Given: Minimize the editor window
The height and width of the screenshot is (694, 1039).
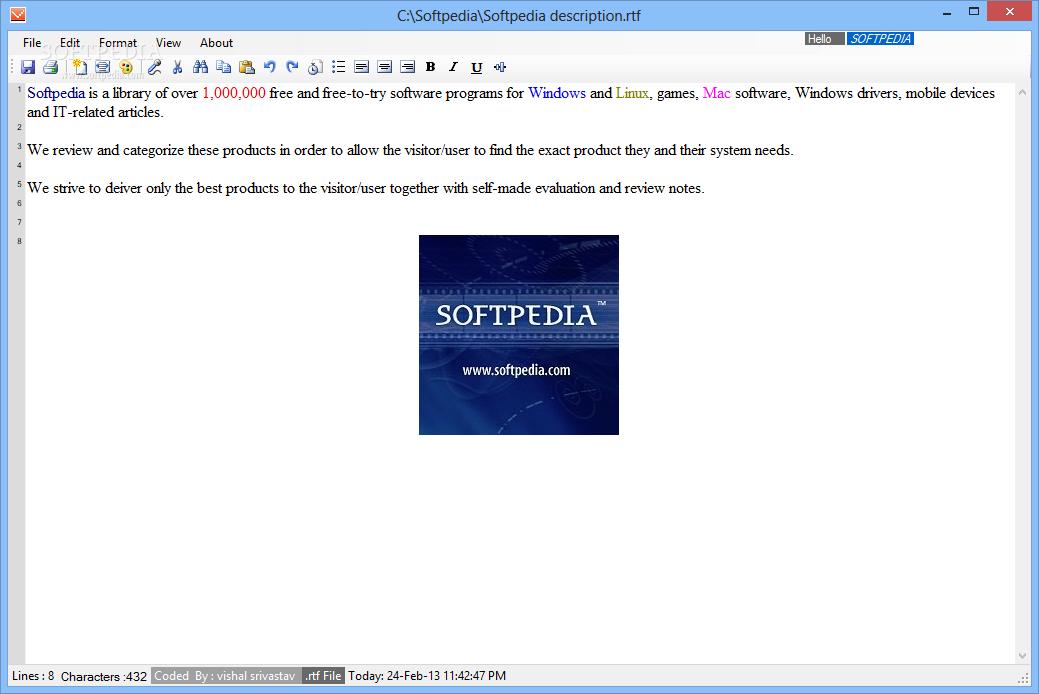Looking at the screenshot, I should click(x=948, y=12).
